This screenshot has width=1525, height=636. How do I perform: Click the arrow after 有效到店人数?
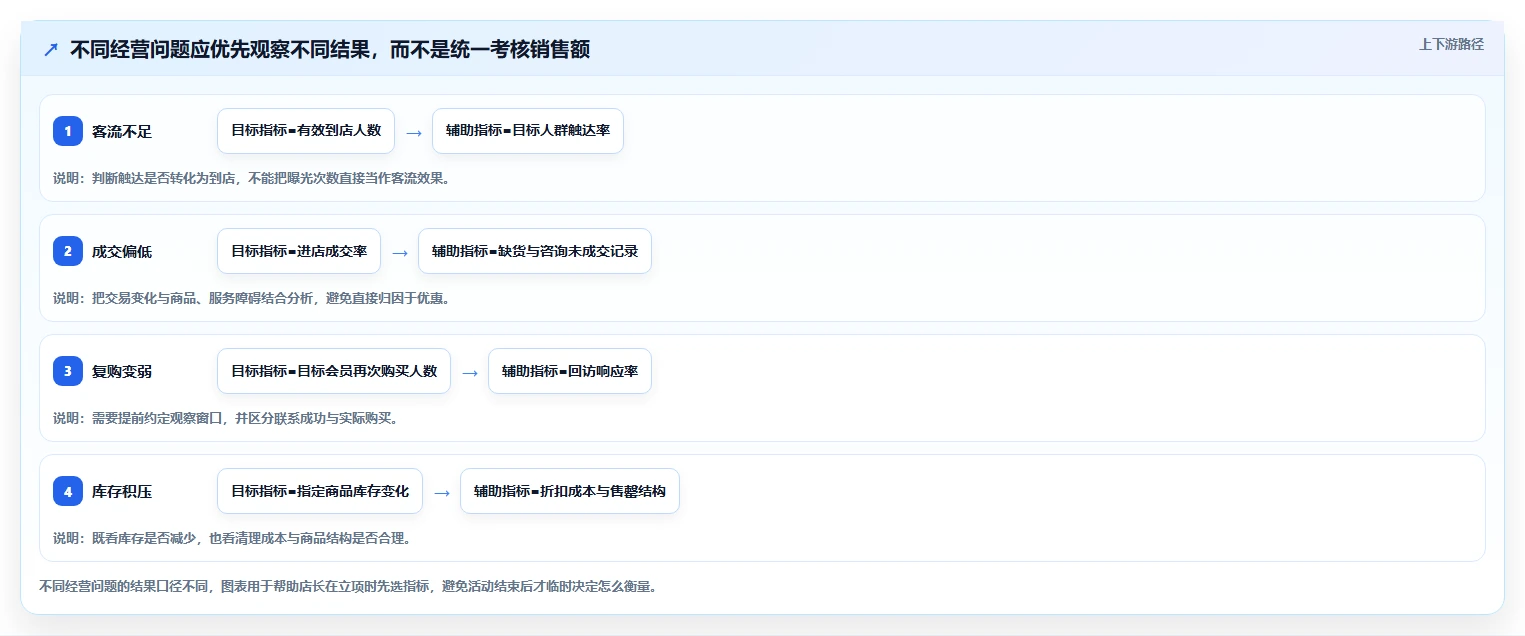tap(414, 132)
